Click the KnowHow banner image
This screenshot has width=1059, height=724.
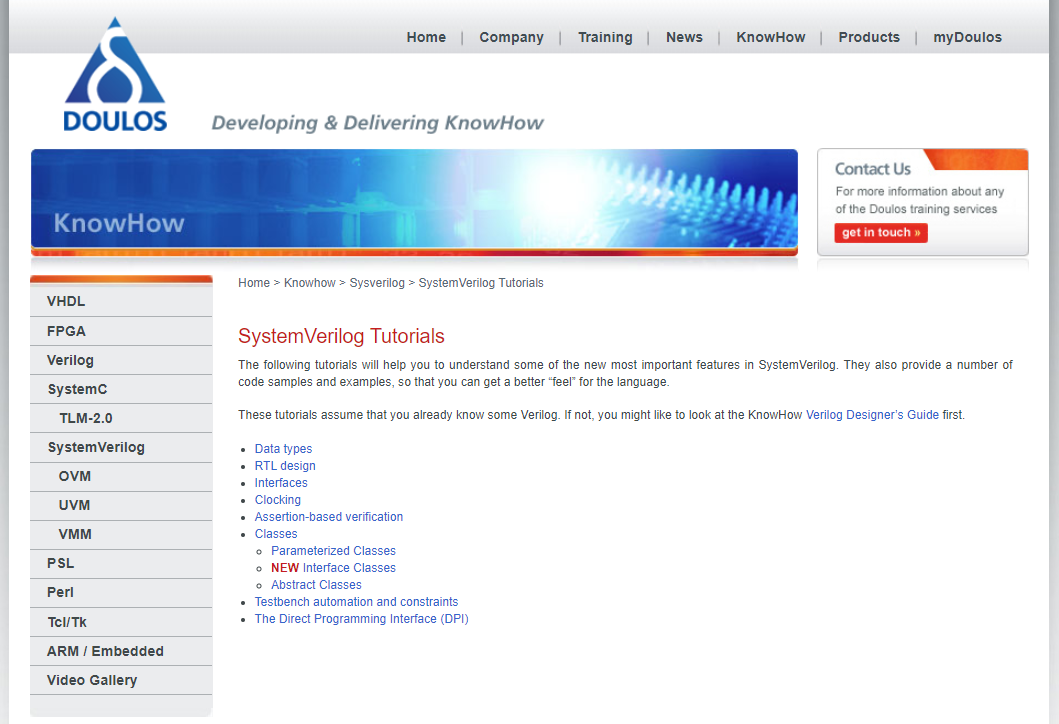point(414,202)
